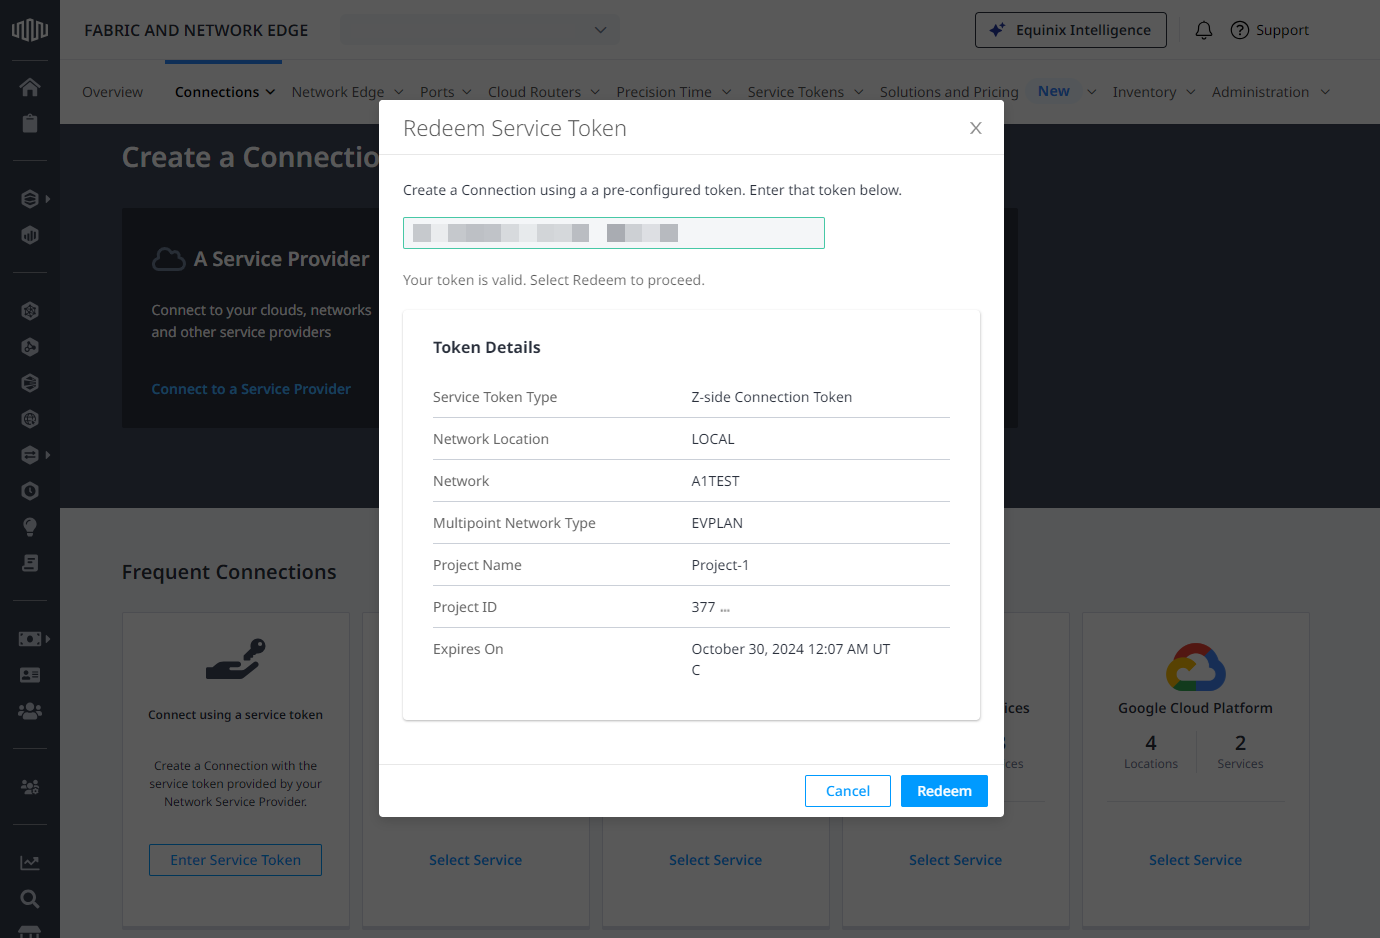The height and width of the screenshot is (938, 1380).
Task: Open the clipboard icon in sidebar
Action: point(30,123)
